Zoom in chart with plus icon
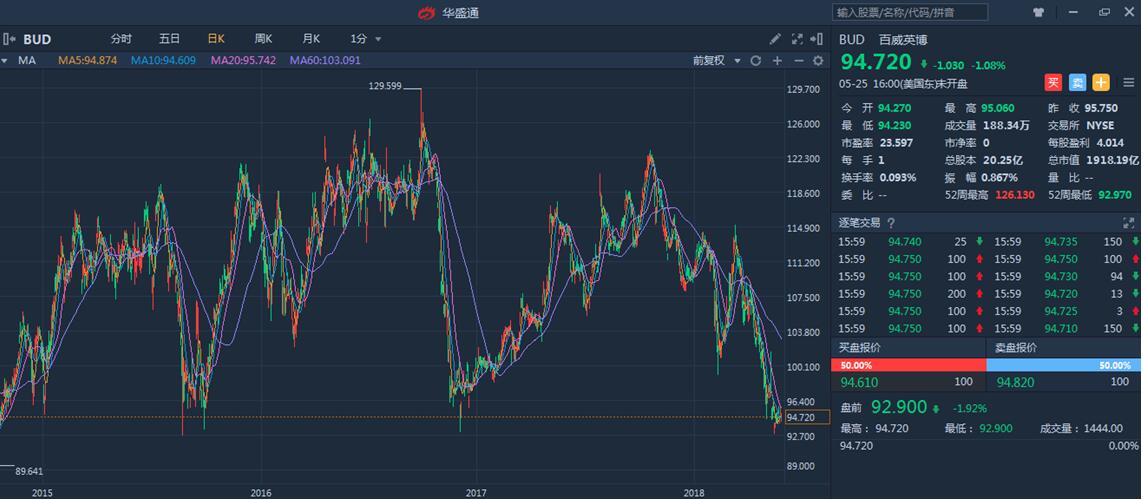The height and width of the screenshot is (500, 1143). tap(777, 60)
